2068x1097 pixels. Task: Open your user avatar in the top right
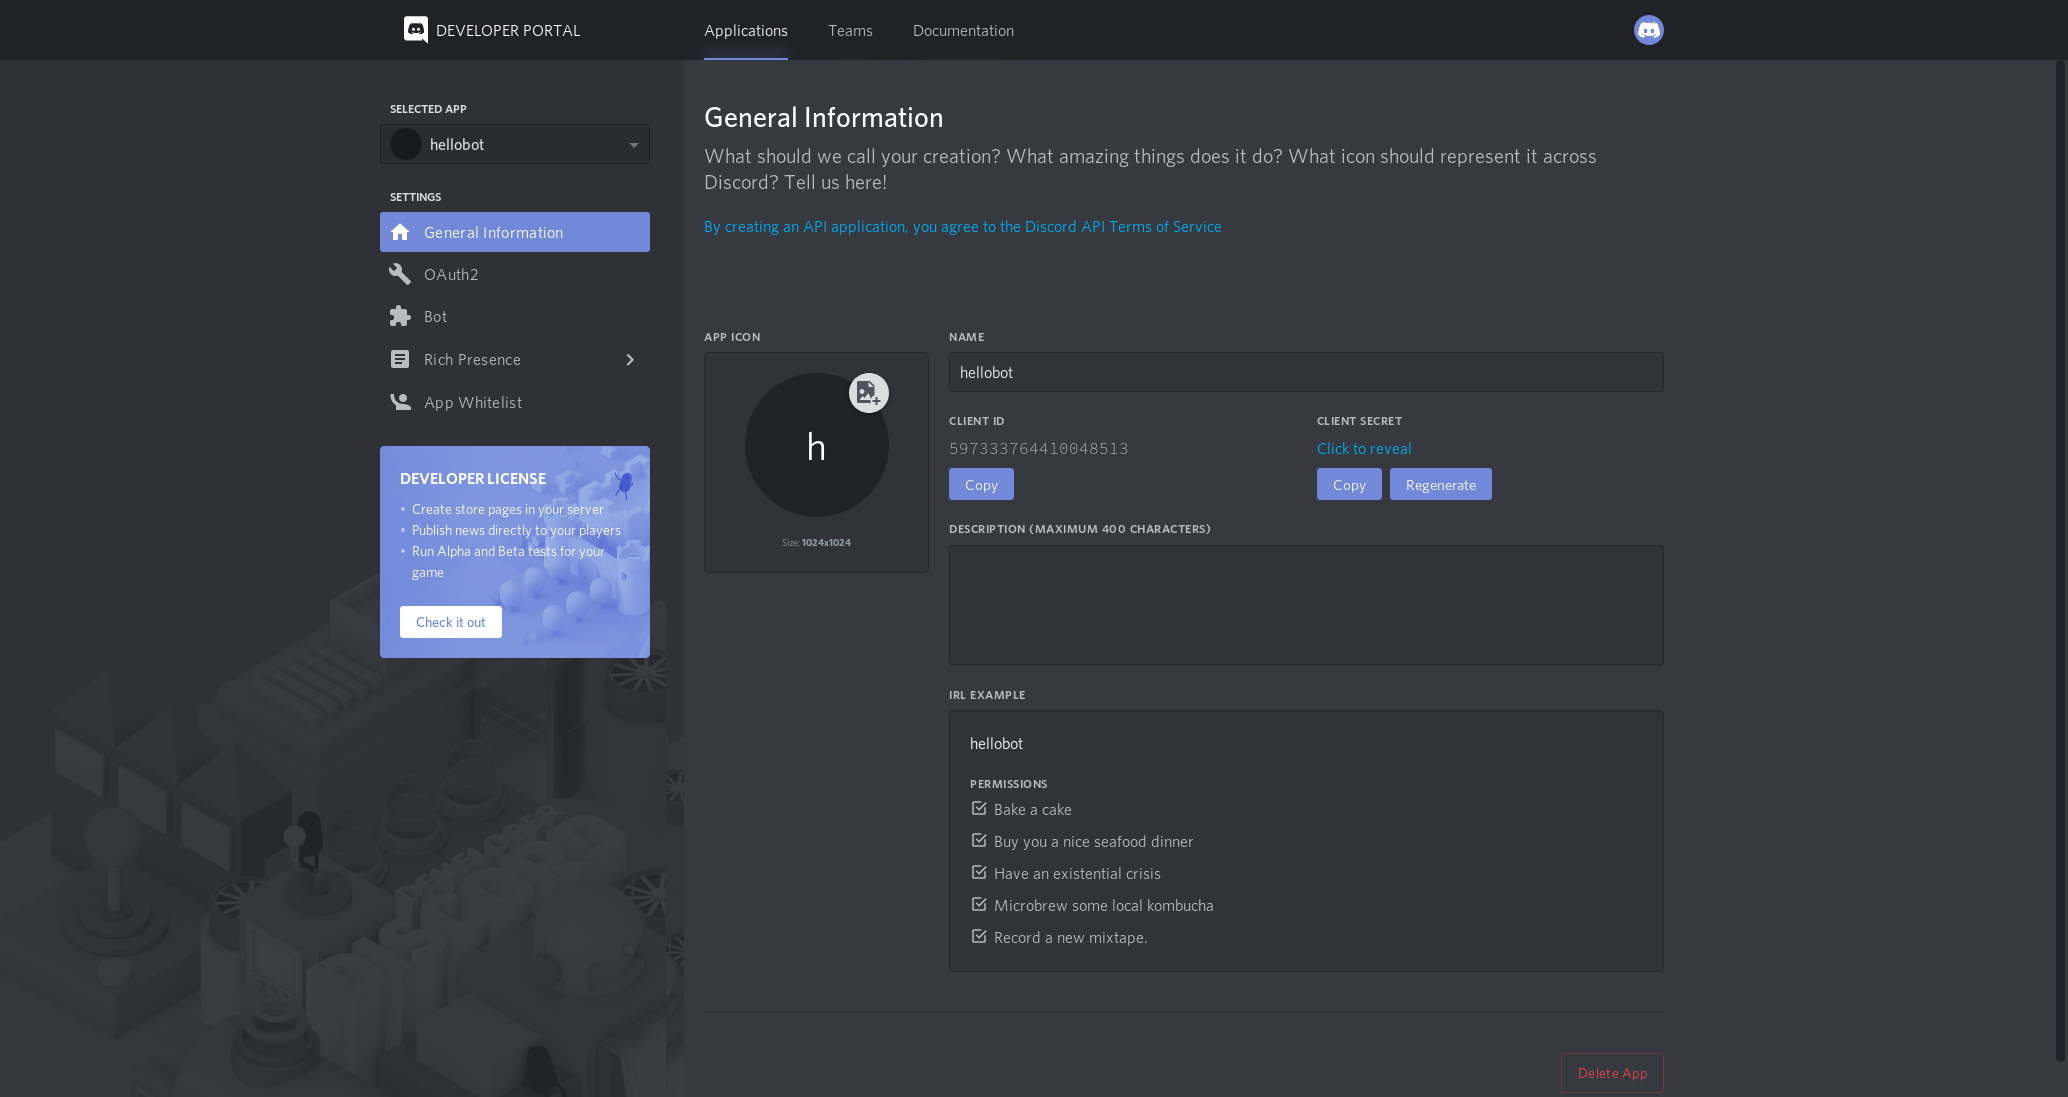tap(1648, 30)
